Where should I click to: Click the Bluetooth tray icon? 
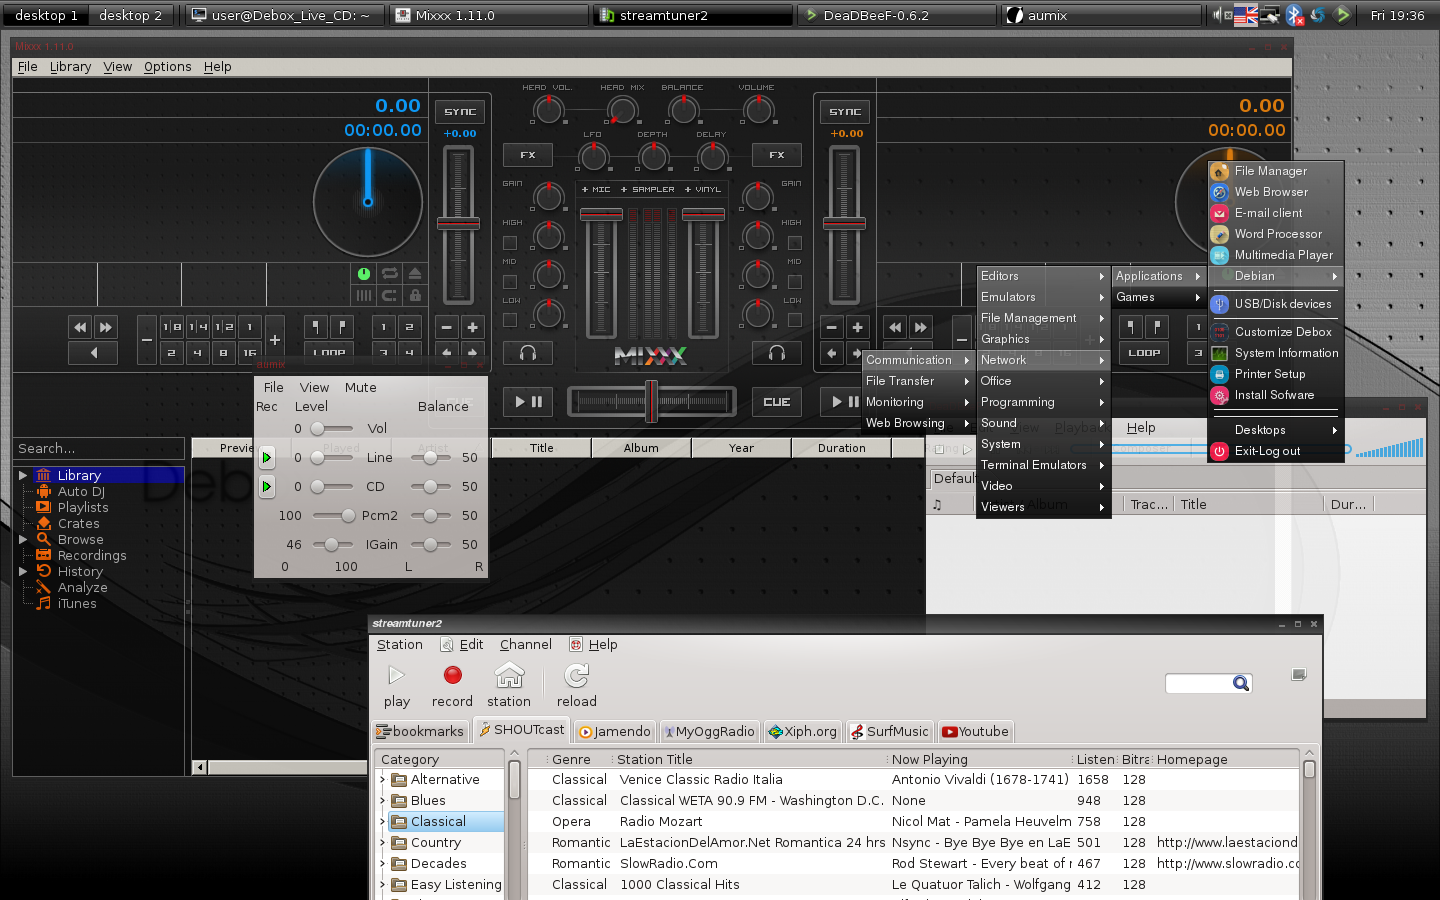pos(1294,15)
